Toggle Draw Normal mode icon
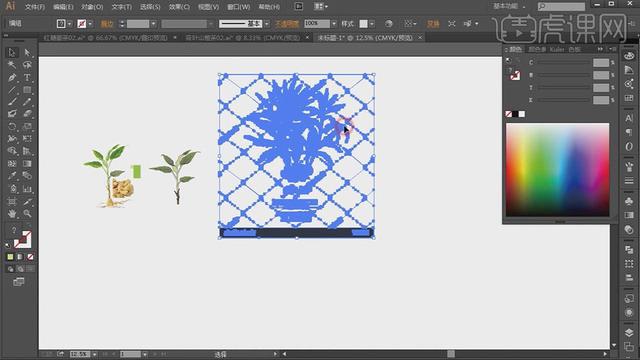The height and width of the screenshot is (360, 640). click(10, 269)
